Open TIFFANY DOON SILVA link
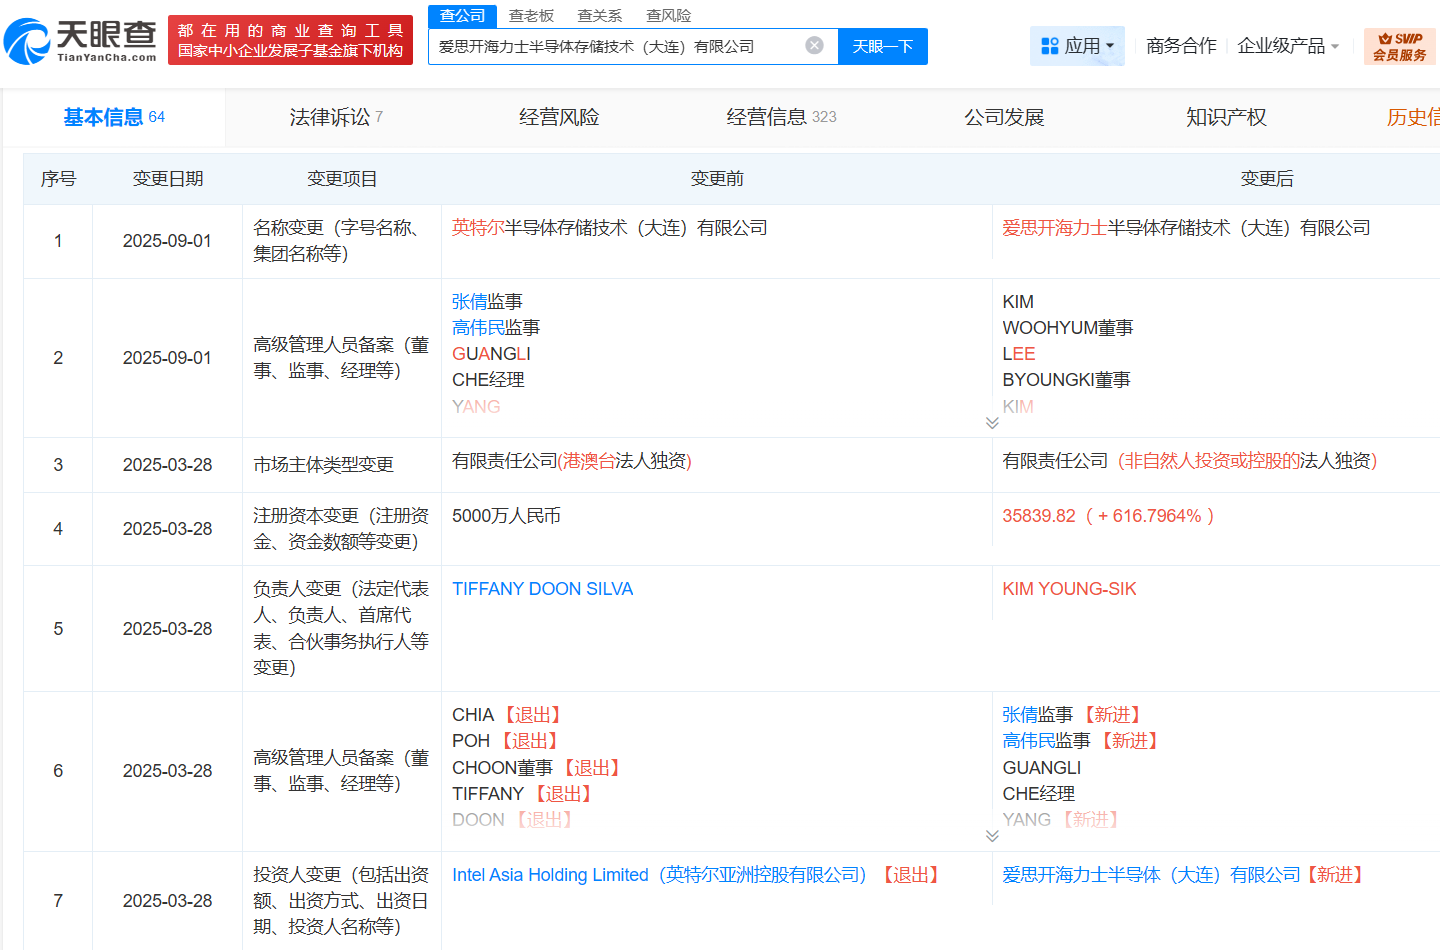 click(542, 589)
